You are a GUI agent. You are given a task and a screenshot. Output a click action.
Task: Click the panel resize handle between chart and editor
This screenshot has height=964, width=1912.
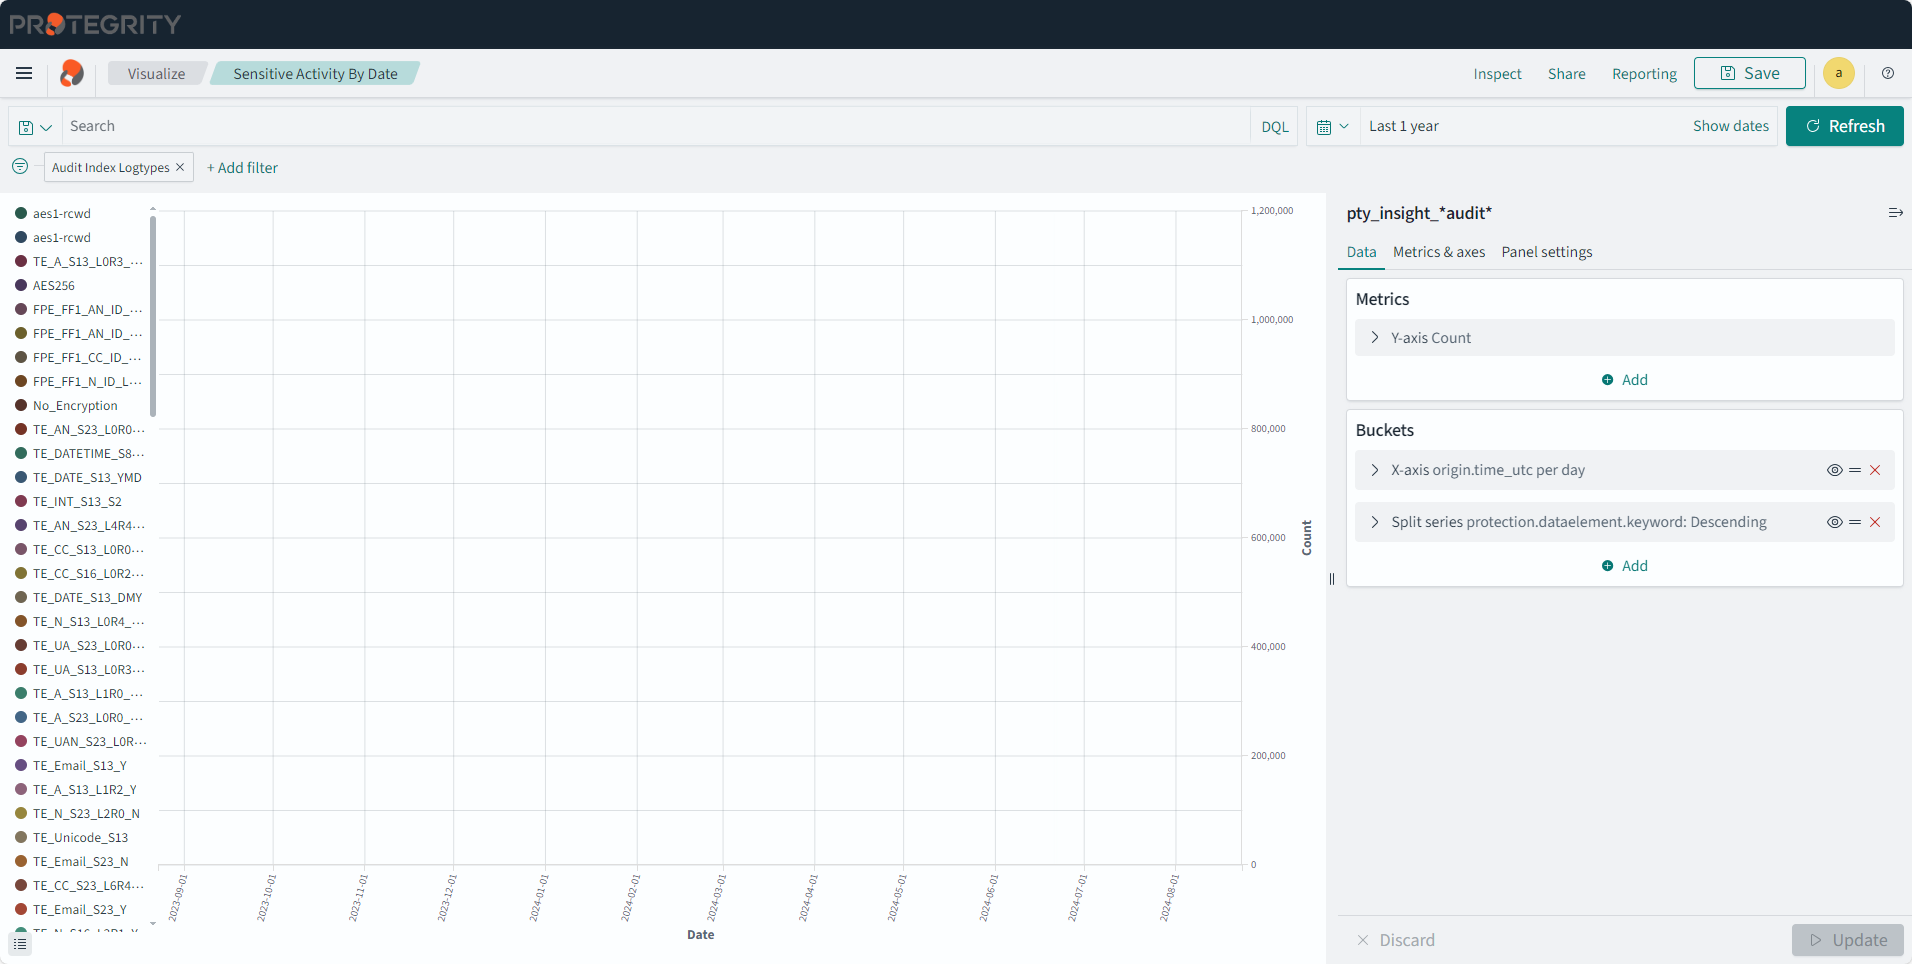tap(1332, 578)
